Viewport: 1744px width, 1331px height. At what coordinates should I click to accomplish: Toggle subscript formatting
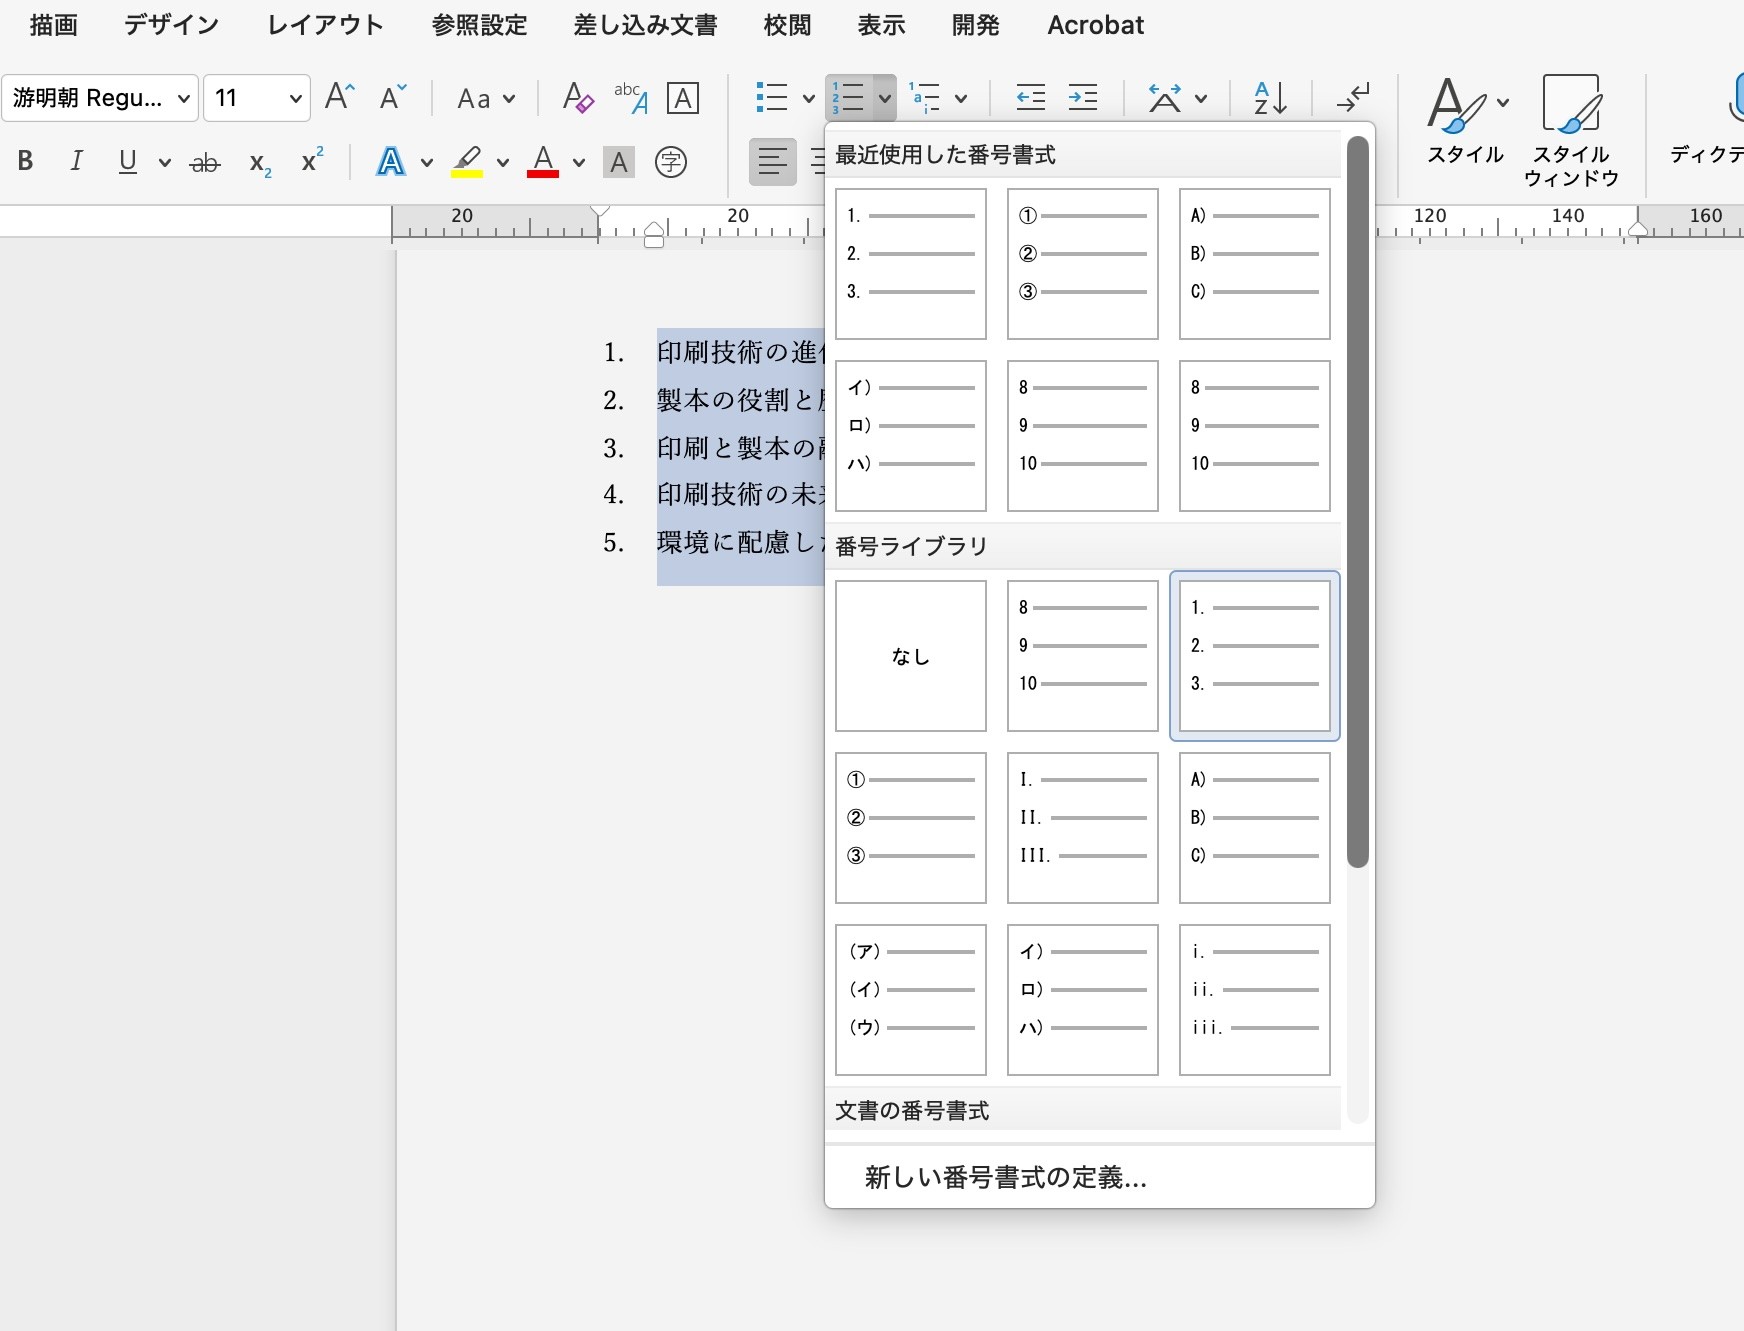tap(260, 163)
